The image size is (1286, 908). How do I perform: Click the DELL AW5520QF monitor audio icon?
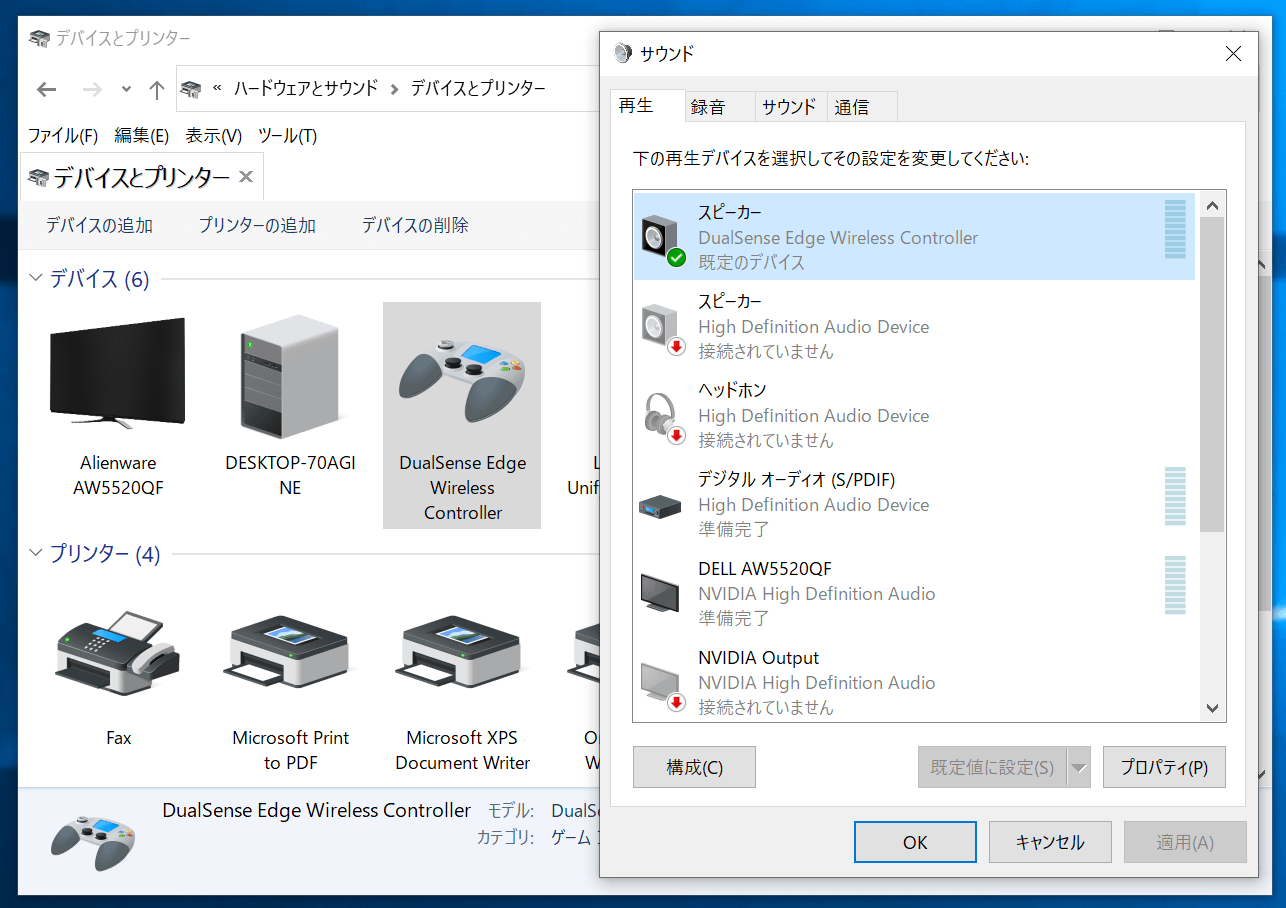[660, 594]
